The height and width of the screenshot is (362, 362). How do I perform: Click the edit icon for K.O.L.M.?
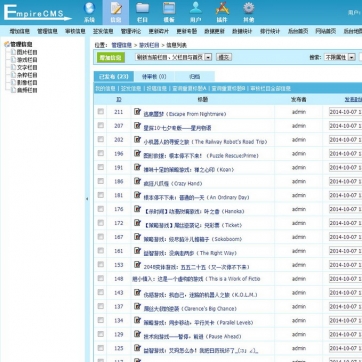pyautogui.click(x=137, y=293)
